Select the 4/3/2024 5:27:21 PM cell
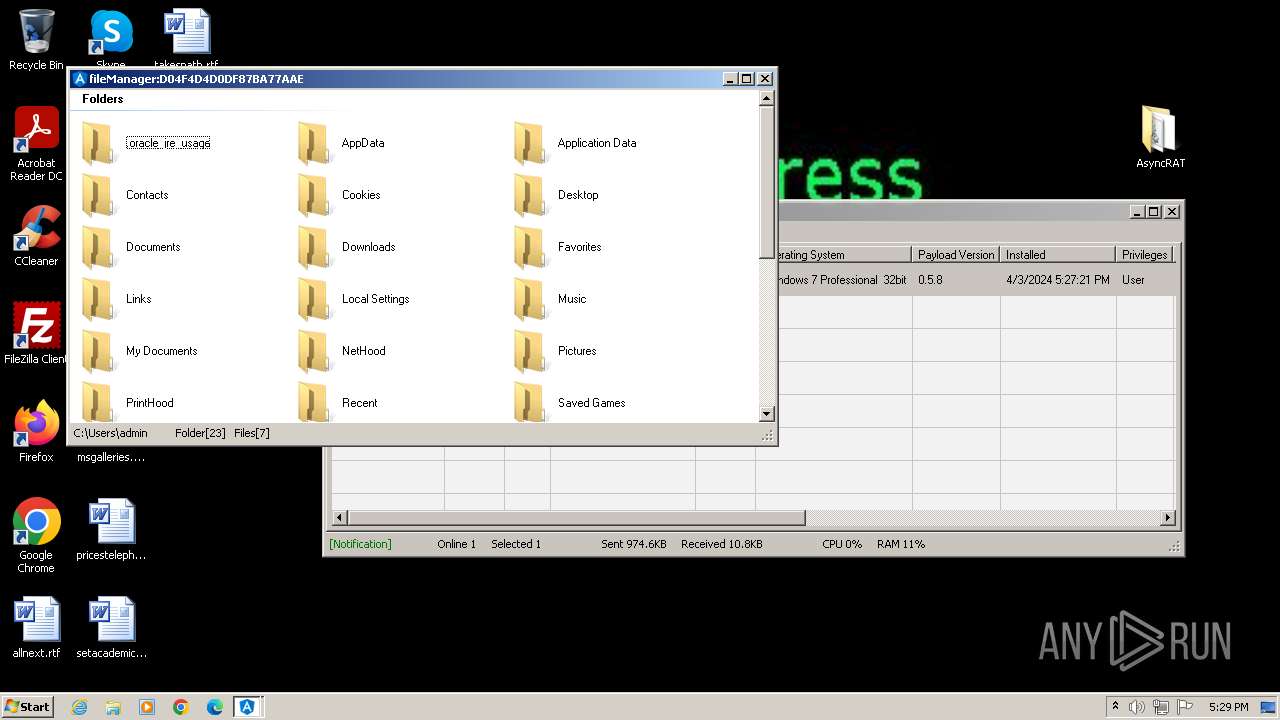Screen dimensions: 1280x720 pyautogui.click(x=1057, y=280)
